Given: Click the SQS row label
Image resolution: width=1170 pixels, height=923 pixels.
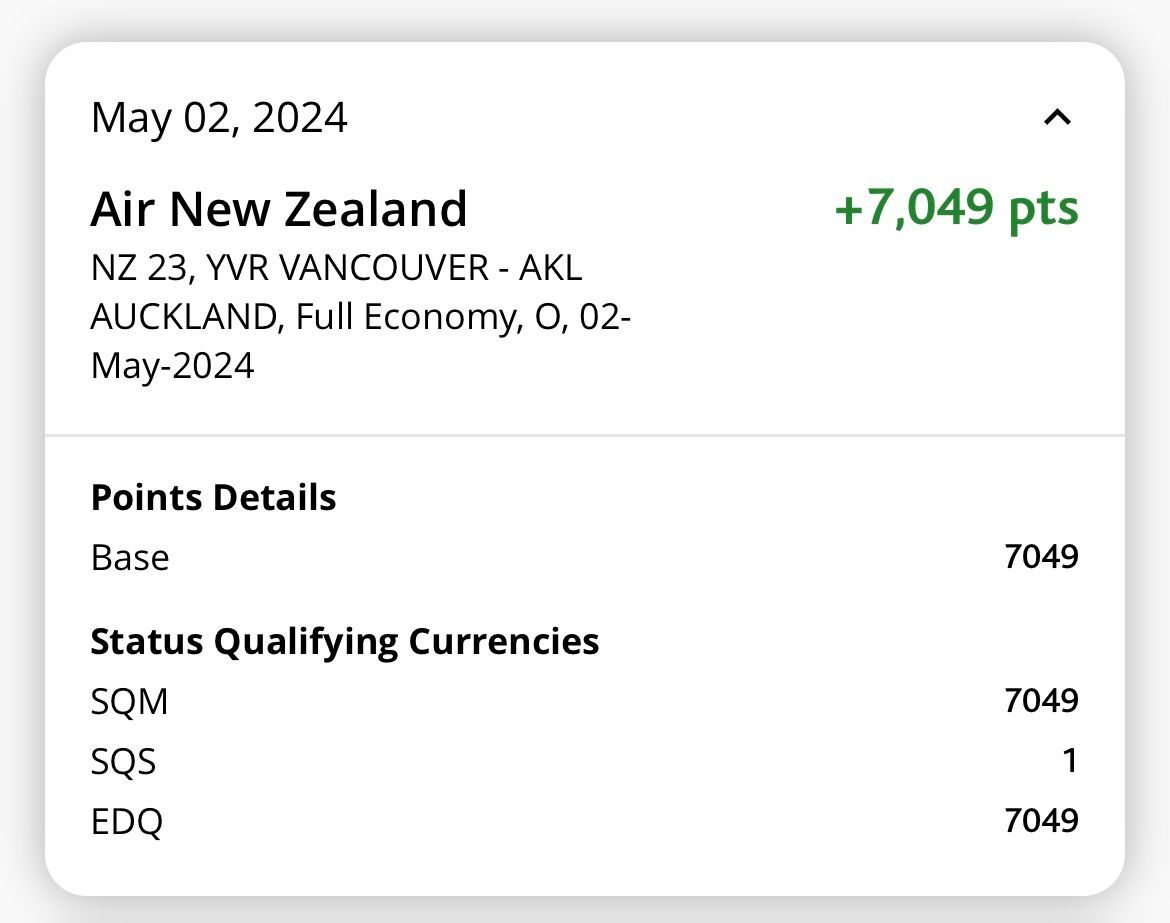Looking at the screenshot, I should click(123, 762).
